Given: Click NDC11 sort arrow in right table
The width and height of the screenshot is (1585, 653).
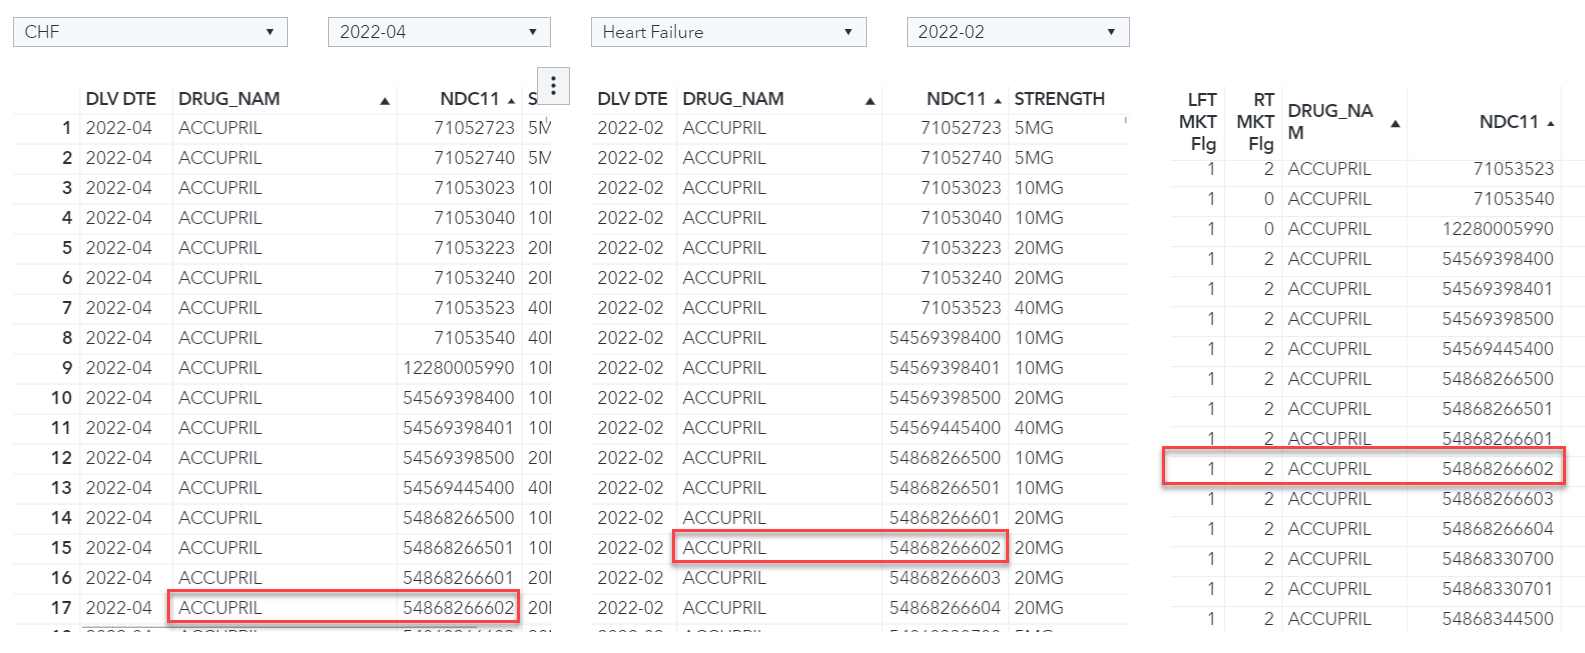Looking at the screenshot, I should 1551,124.
